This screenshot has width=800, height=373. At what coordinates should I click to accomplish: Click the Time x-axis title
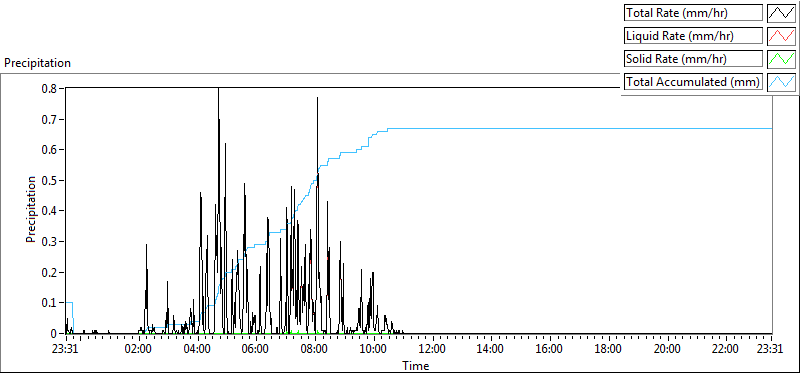416,365
